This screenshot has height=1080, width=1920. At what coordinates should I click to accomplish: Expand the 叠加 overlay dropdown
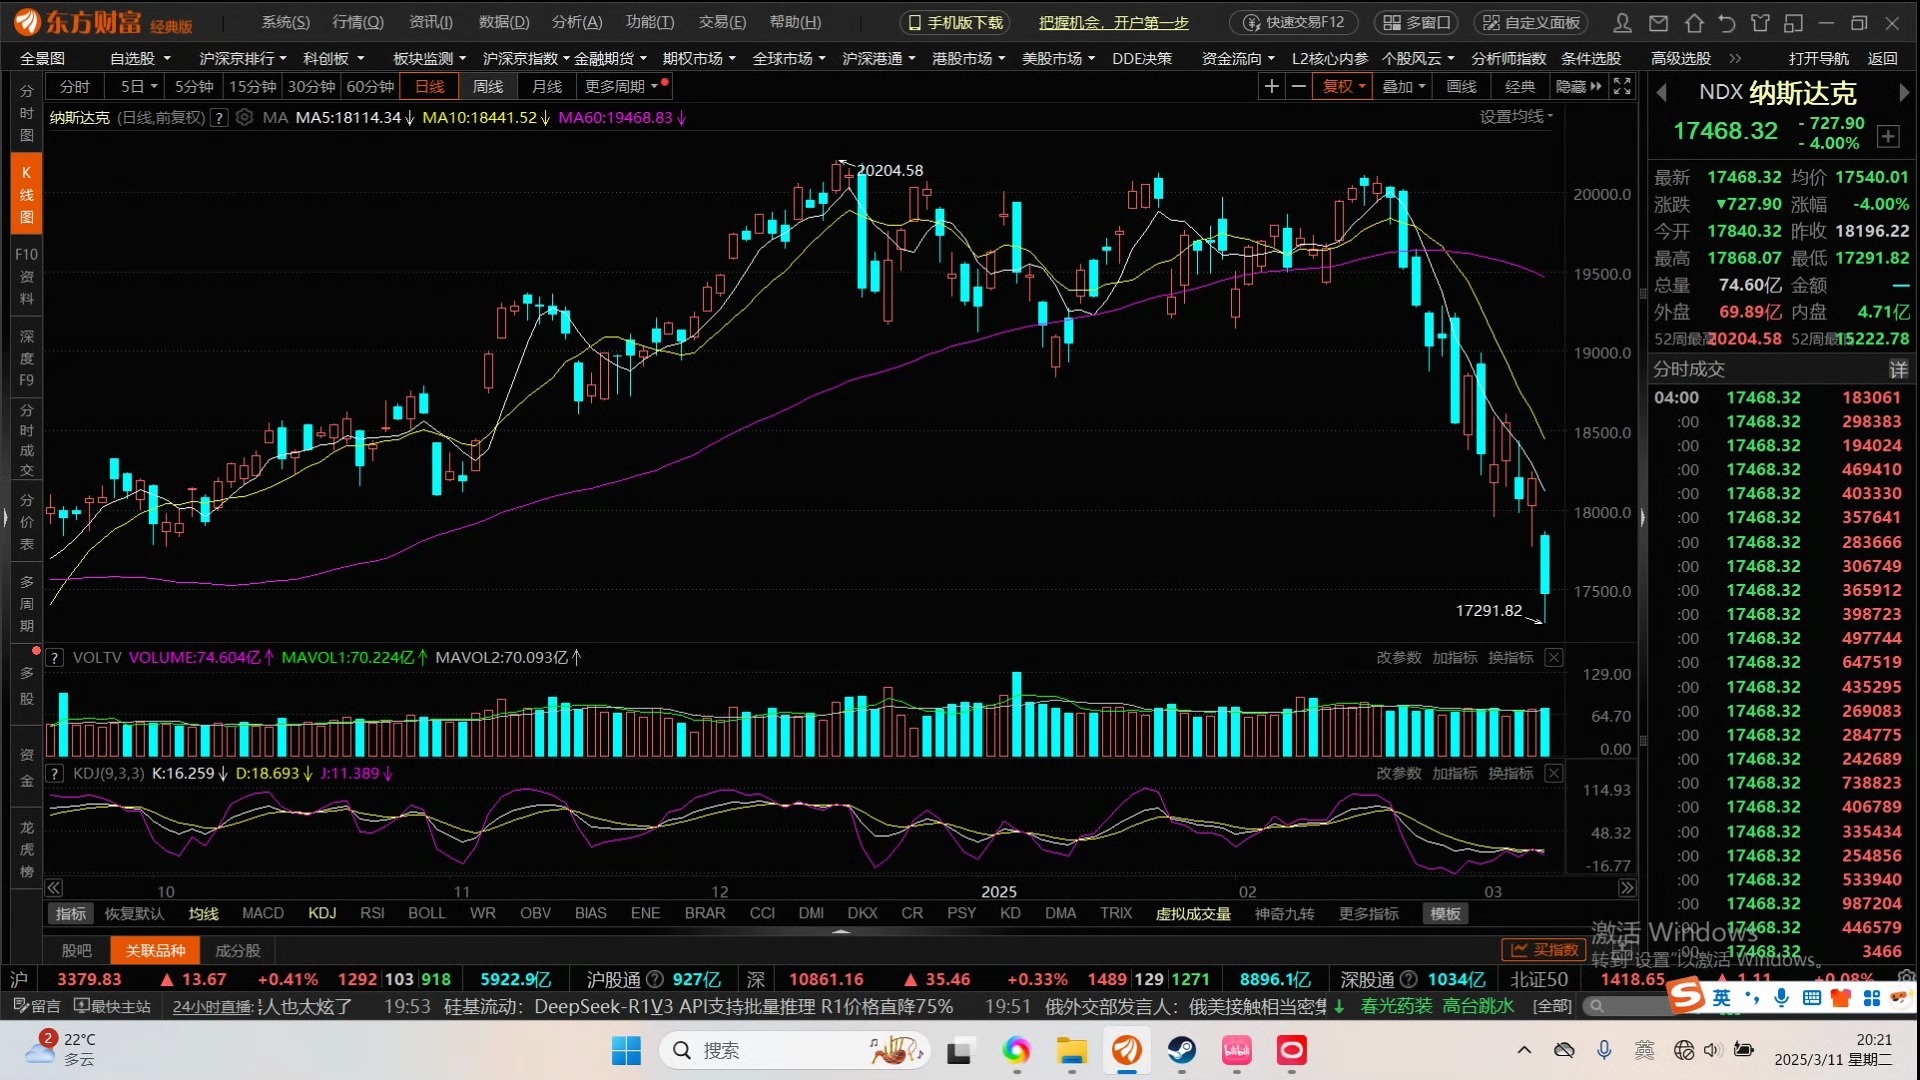[1402, 87]
